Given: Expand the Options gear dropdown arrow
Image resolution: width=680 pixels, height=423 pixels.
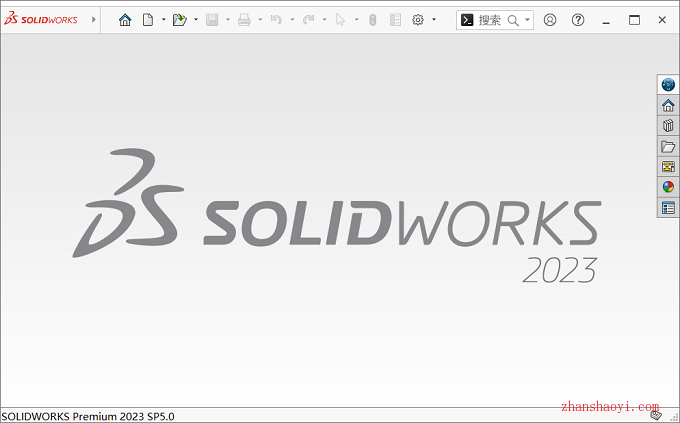Looking at the screenshot, I should [434, 20].
